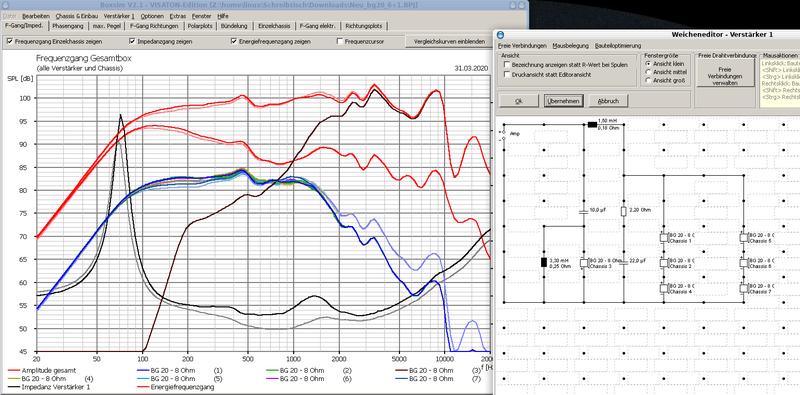Enable Druckansicht statt Editoransicht
The image size is (800, 395).
pos(507,74)
